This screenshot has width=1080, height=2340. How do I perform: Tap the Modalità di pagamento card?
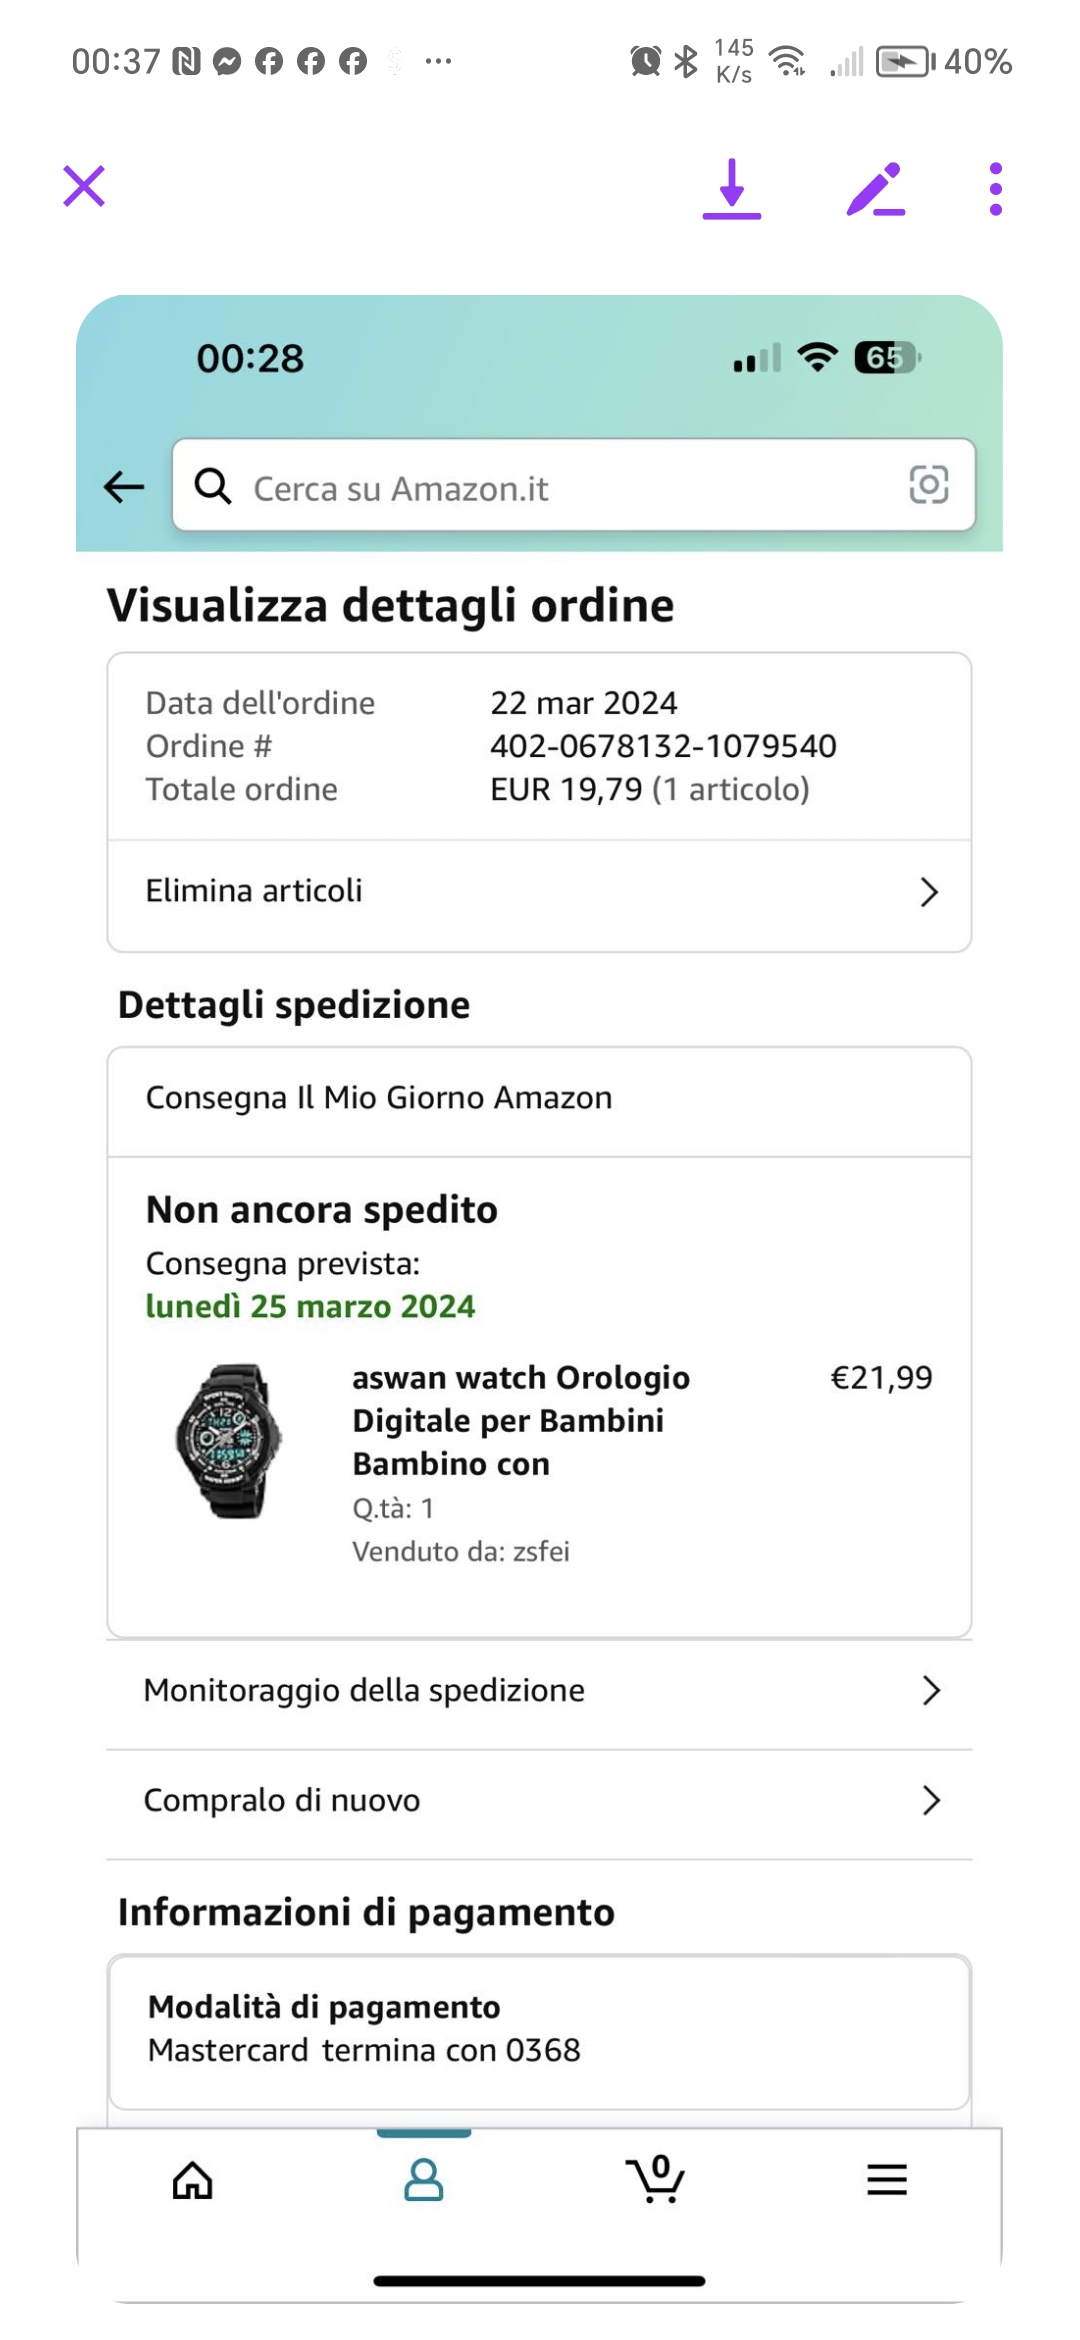tap(539, 2030)
